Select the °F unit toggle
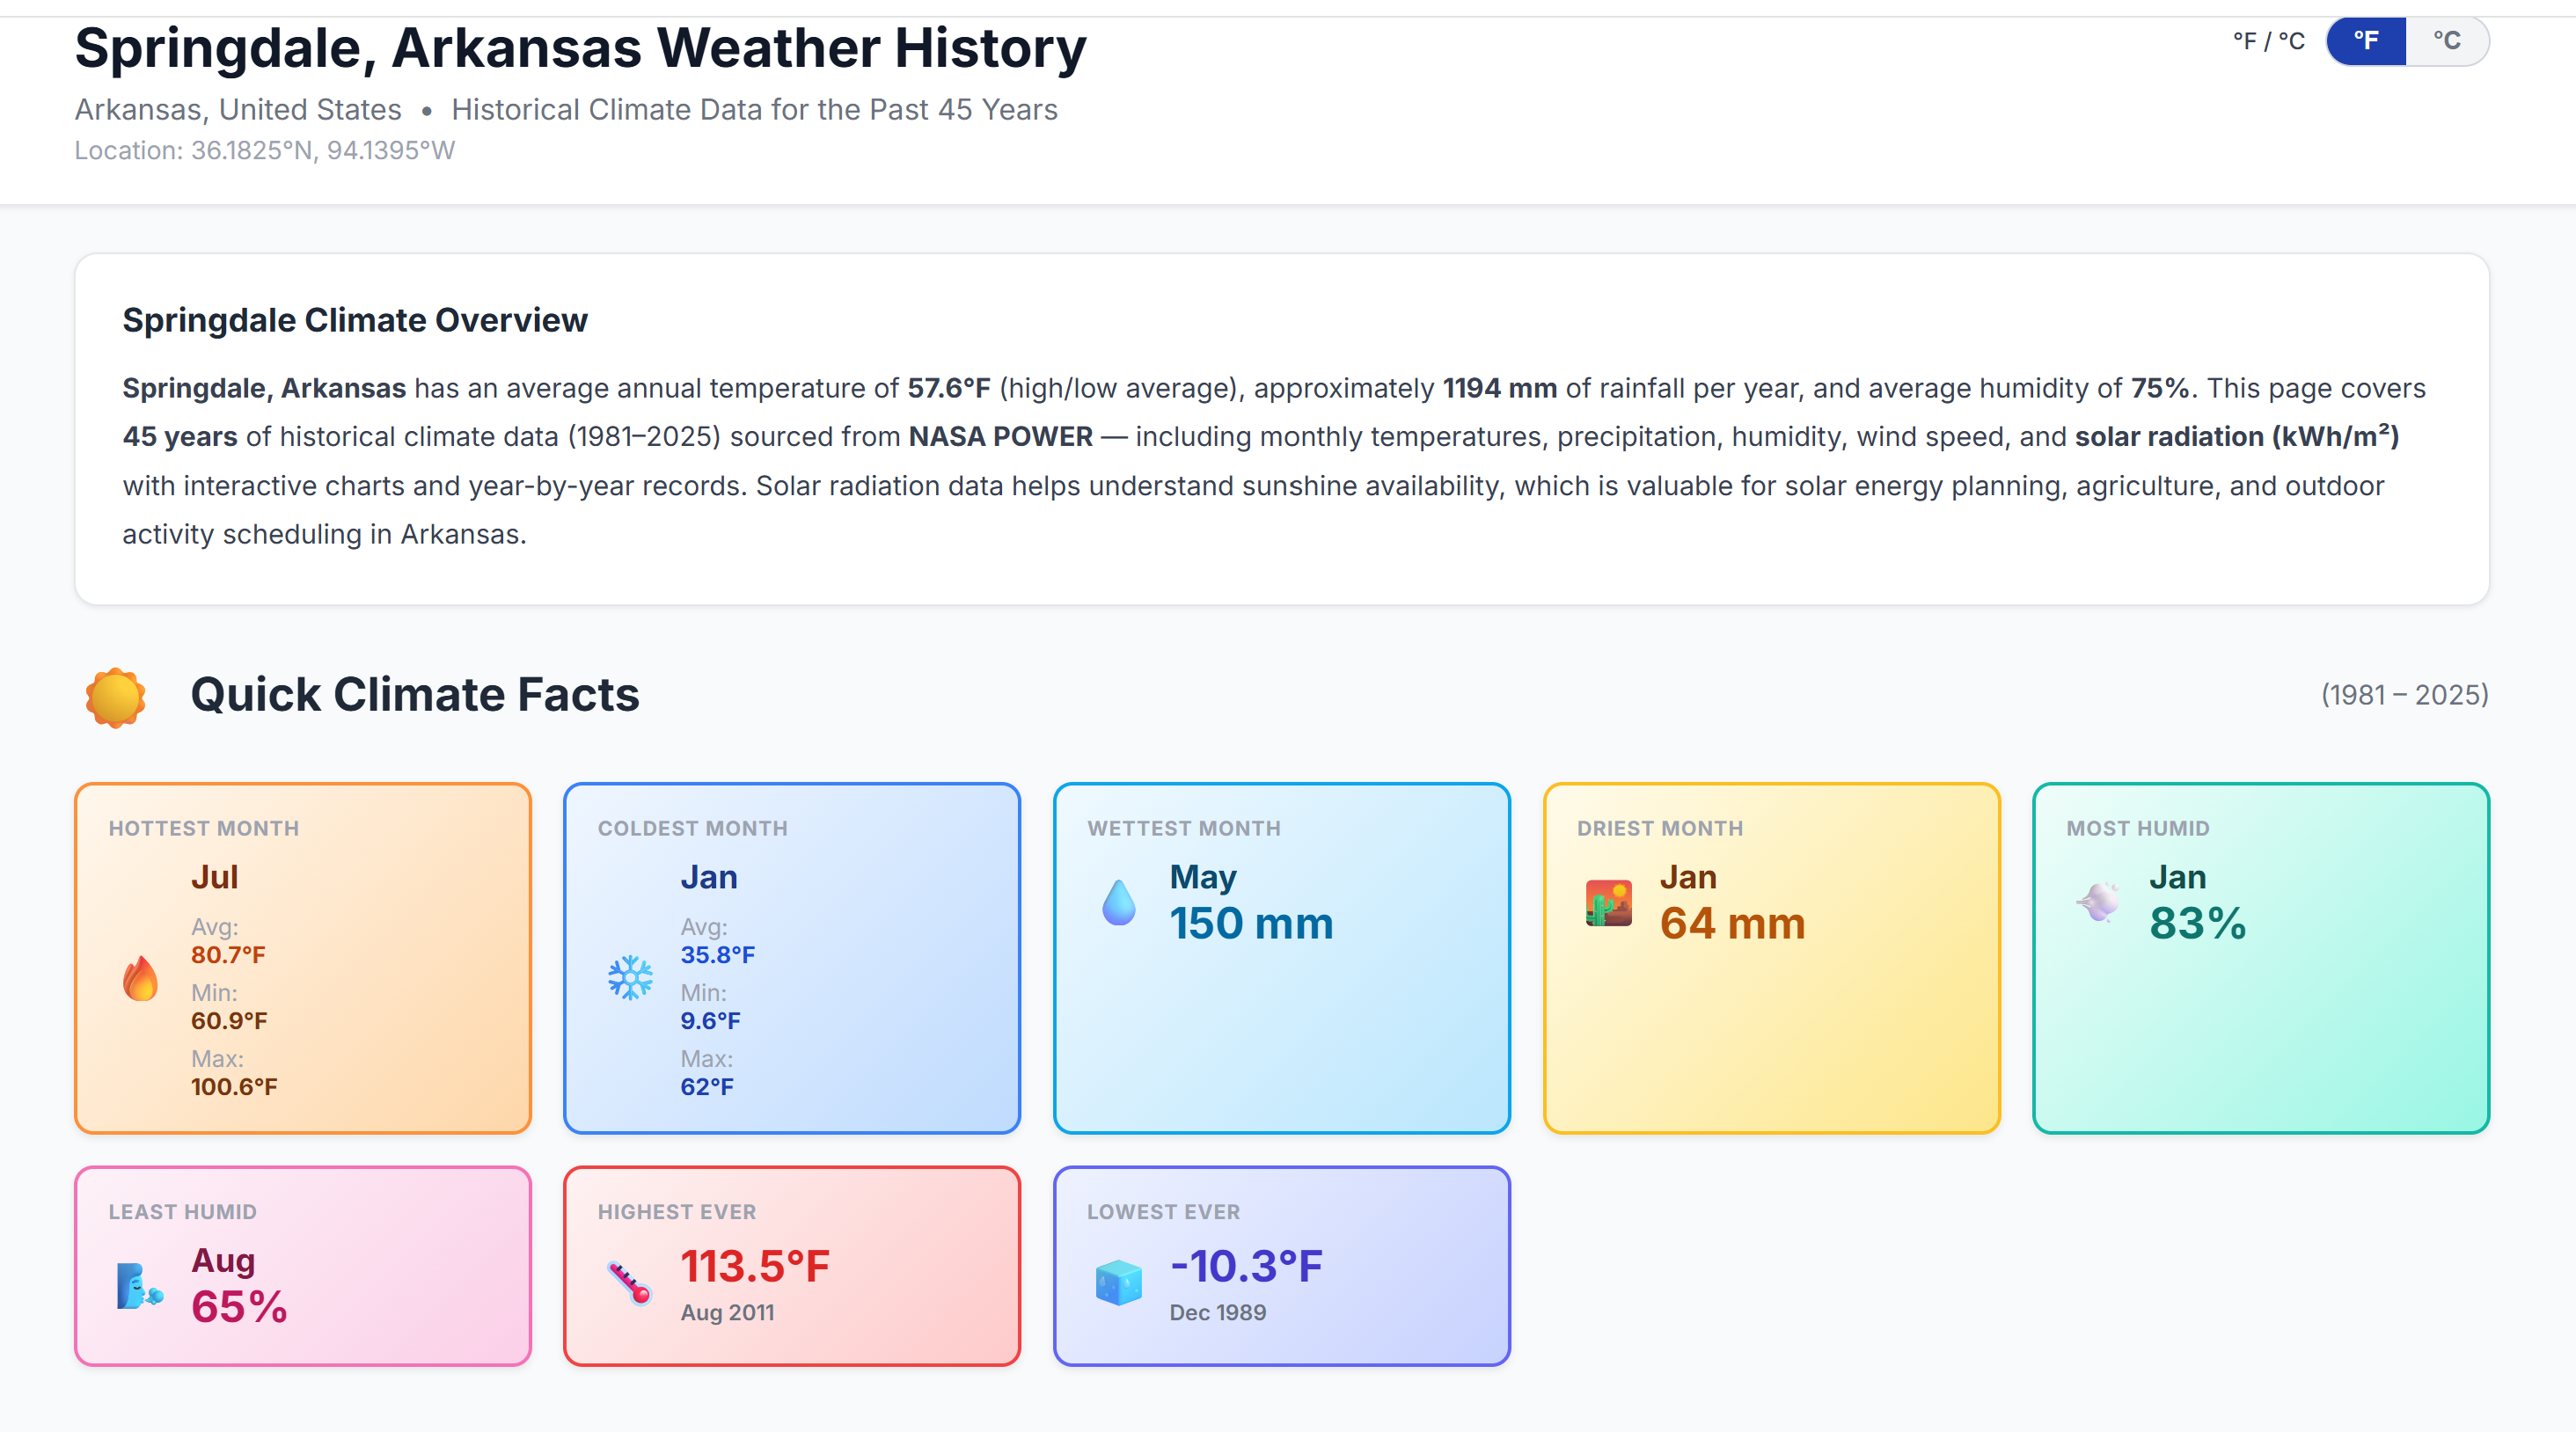The height and width of the screenshot is (1432, 2576). coord(2366,41)
